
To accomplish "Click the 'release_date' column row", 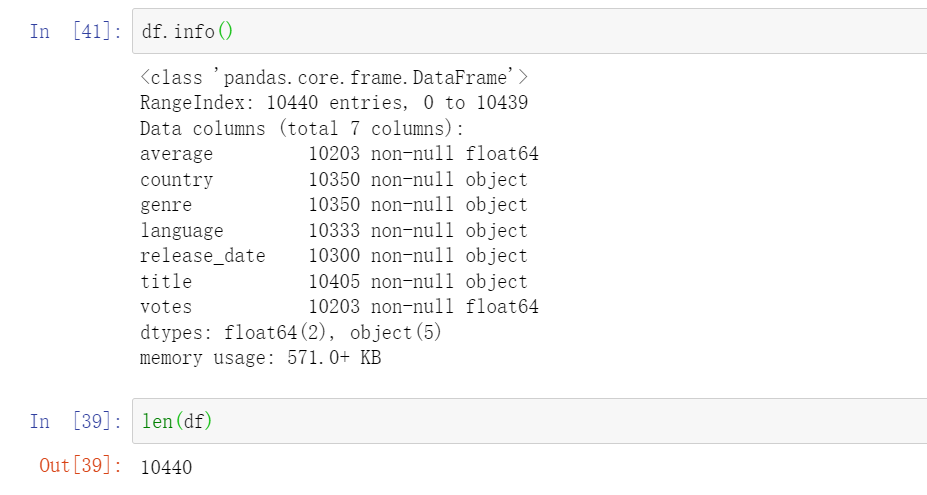I will pos(333,256).
